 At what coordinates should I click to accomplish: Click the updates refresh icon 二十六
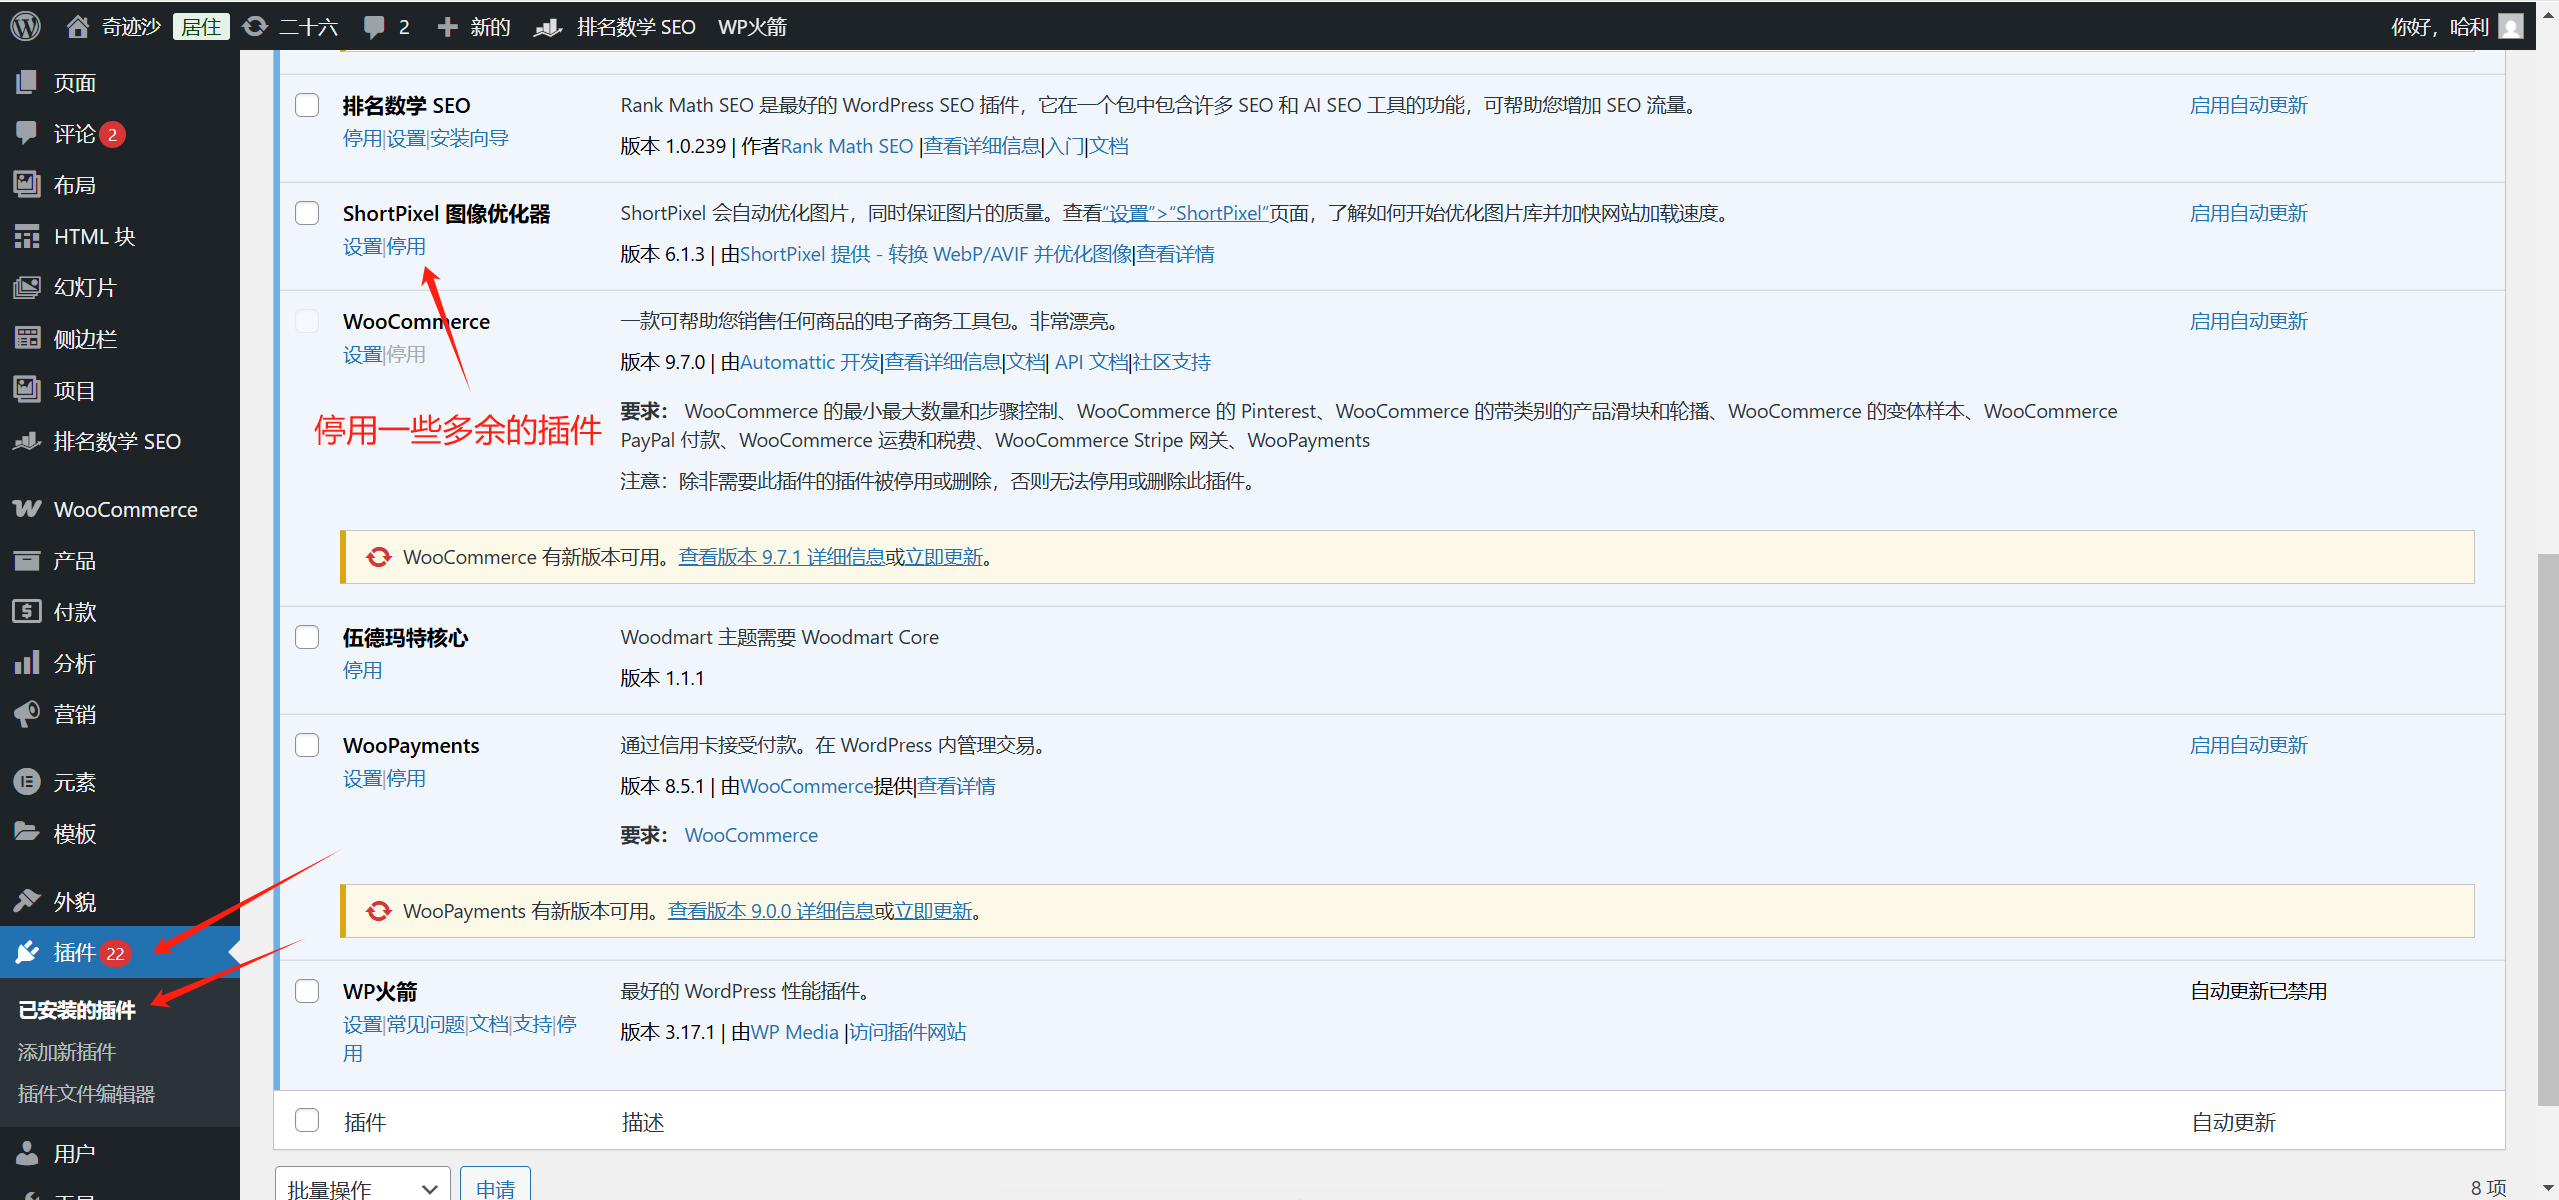tap(256, 26)
